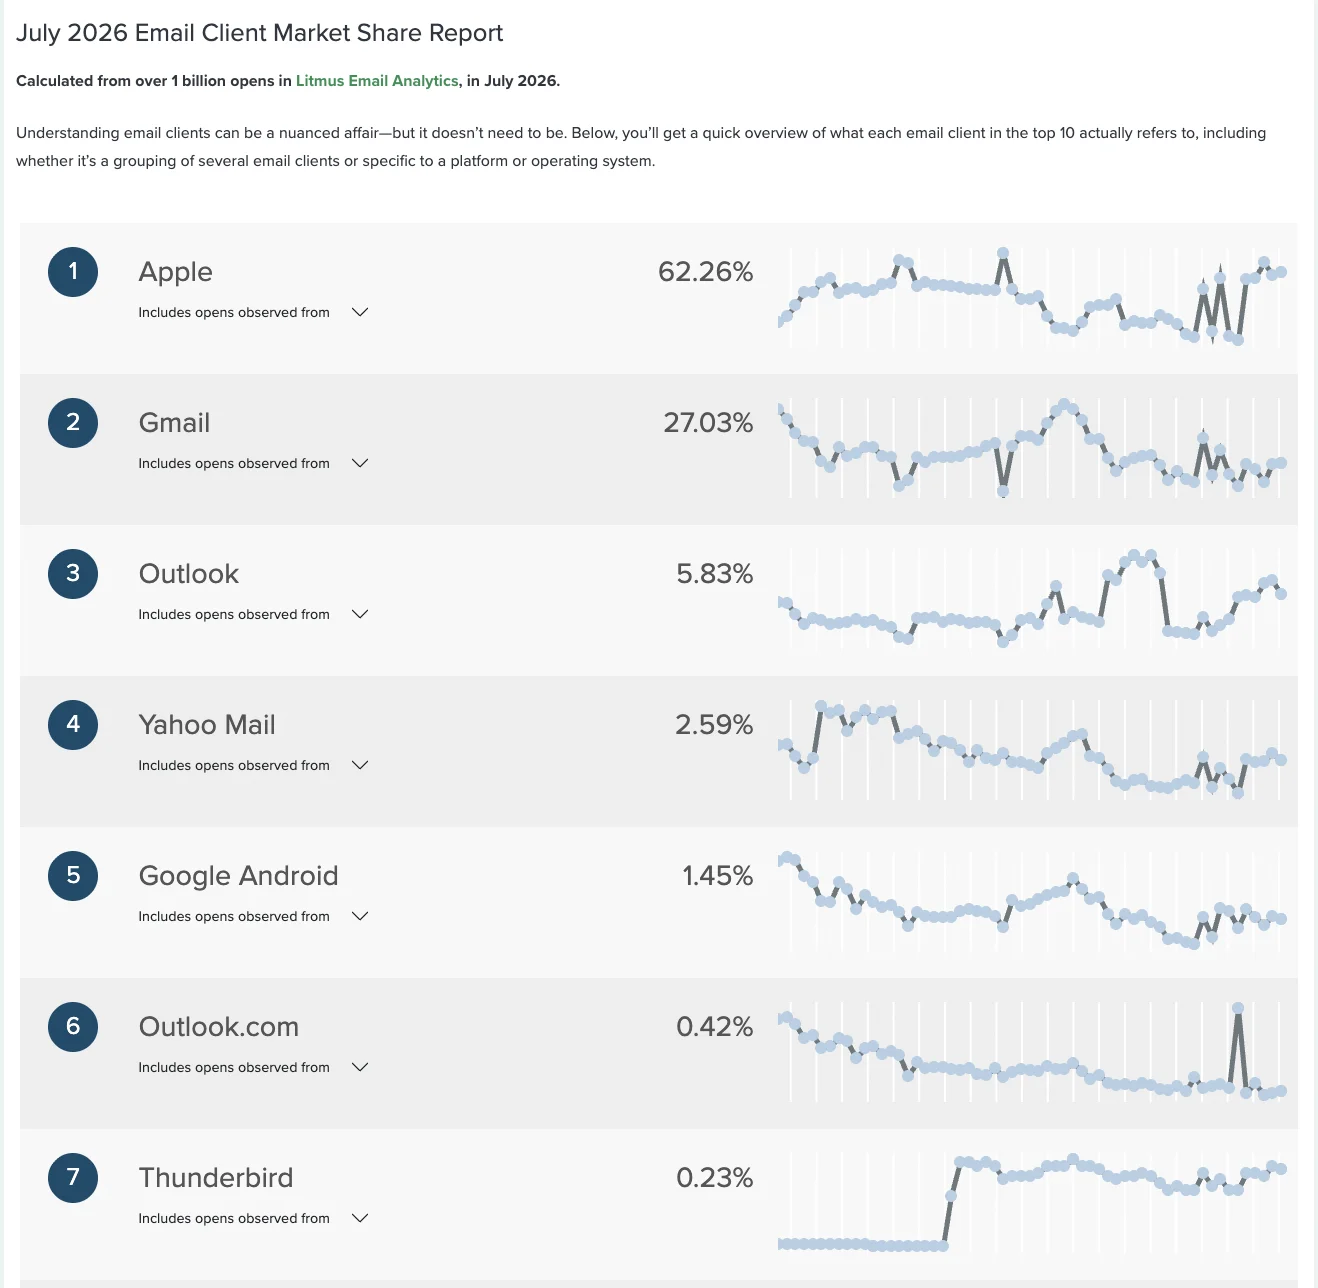Click the rank 2 circle badge

[73, 423]
